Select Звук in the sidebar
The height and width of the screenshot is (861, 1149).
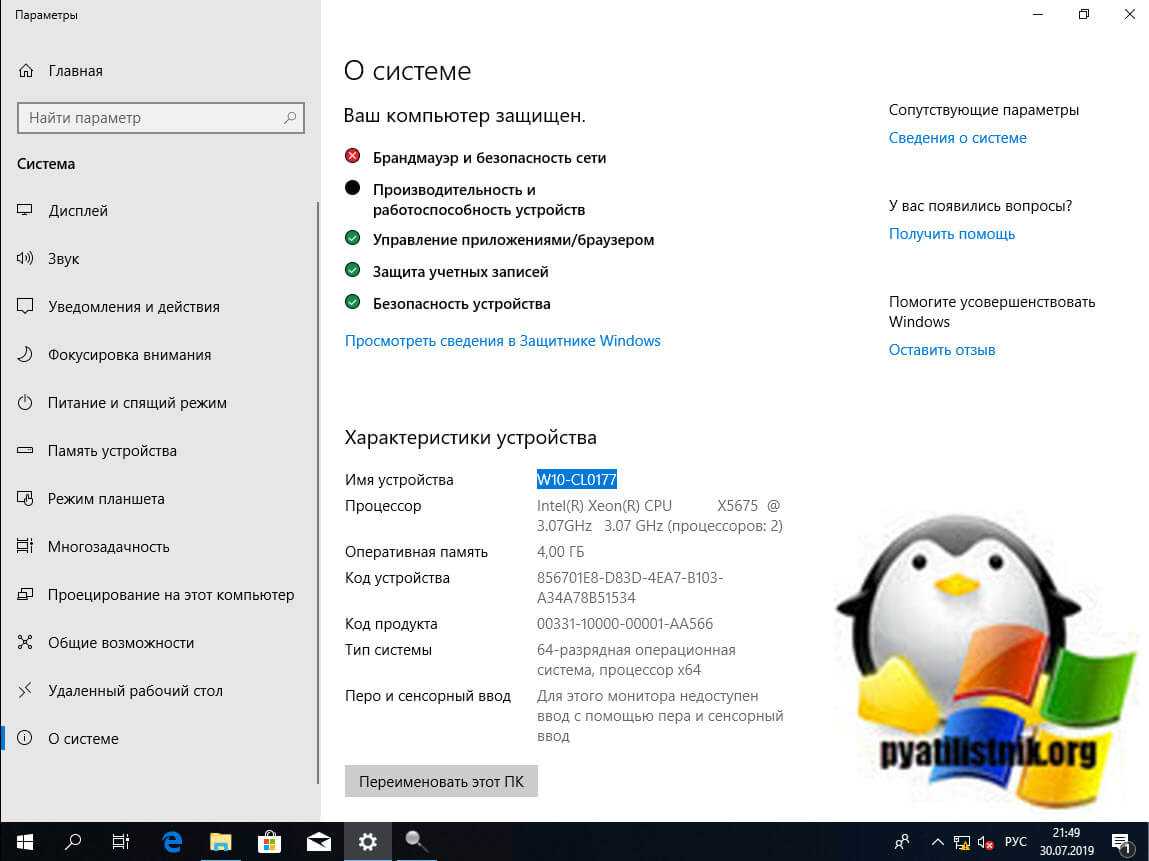[x=63, y=259]
